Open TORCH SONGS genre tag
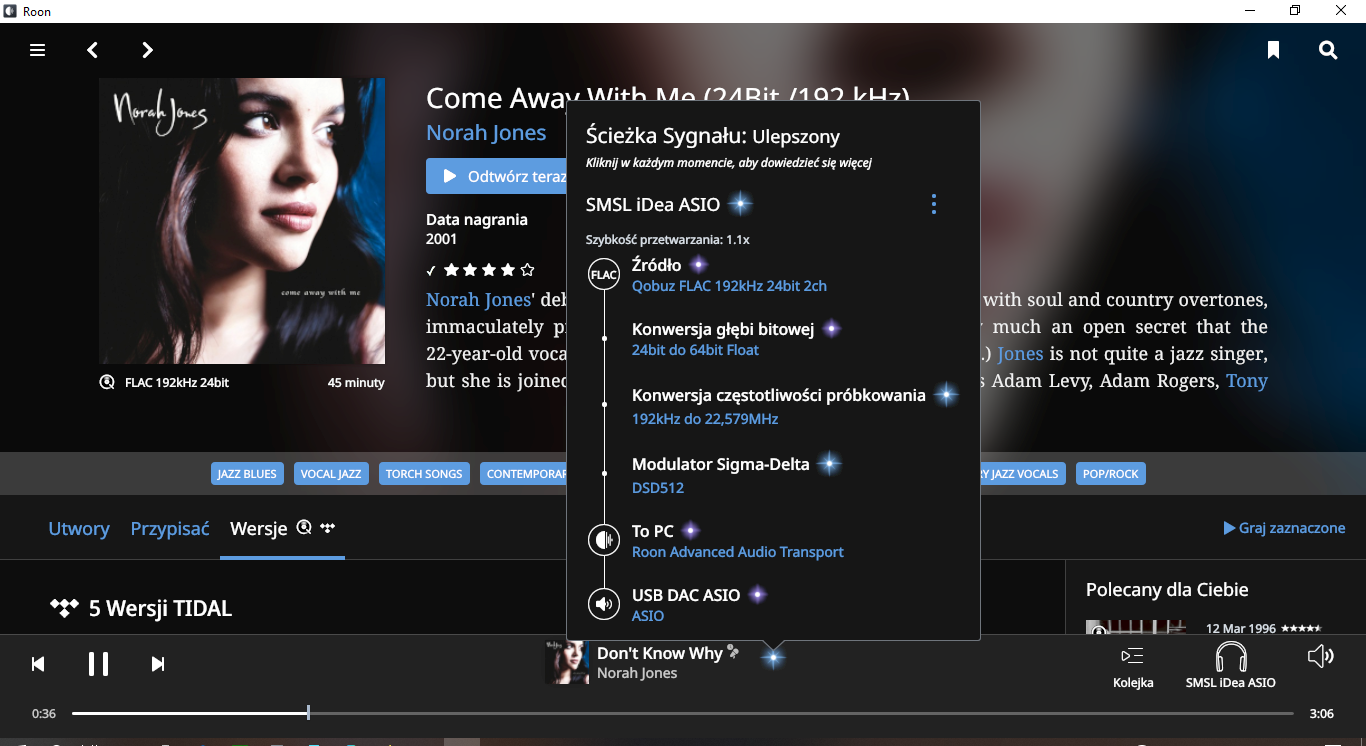Image resolution: width=1366 pixels, height=746 pixels. pyautogui.click(x=424, y=474)
